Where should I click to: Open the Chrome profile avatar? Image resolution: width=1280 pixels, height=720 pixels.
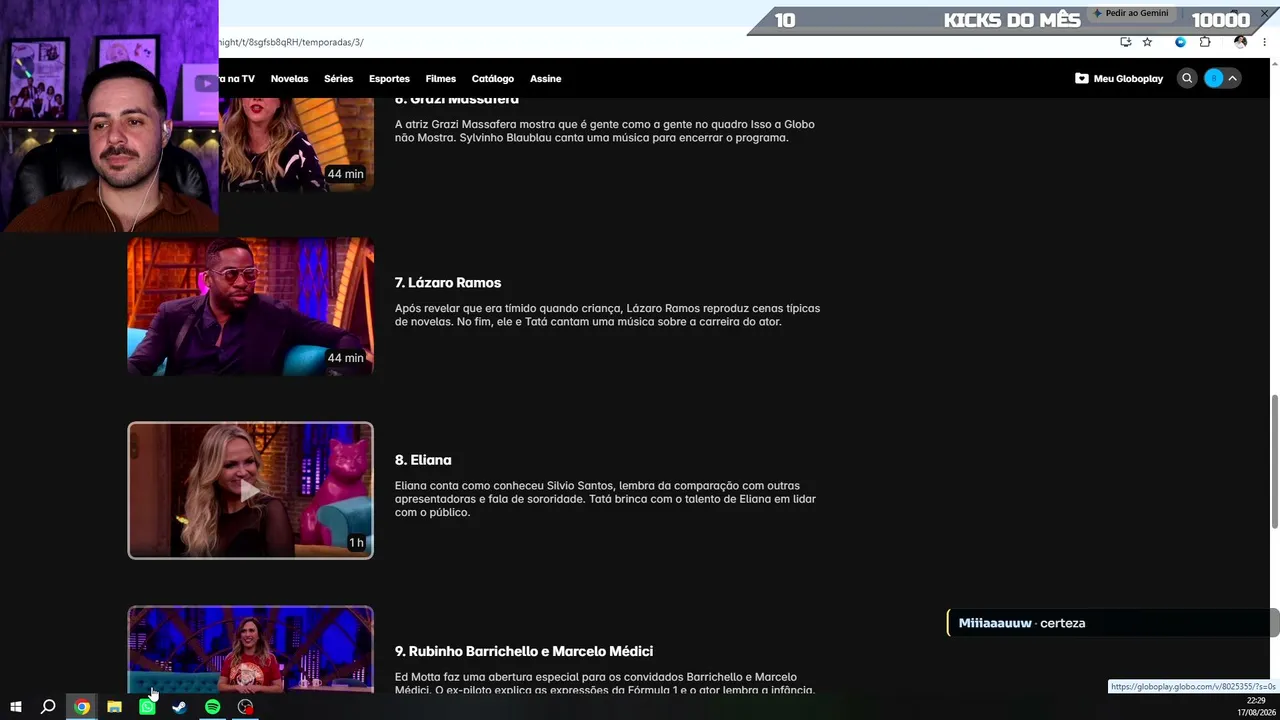[1241, 42]
